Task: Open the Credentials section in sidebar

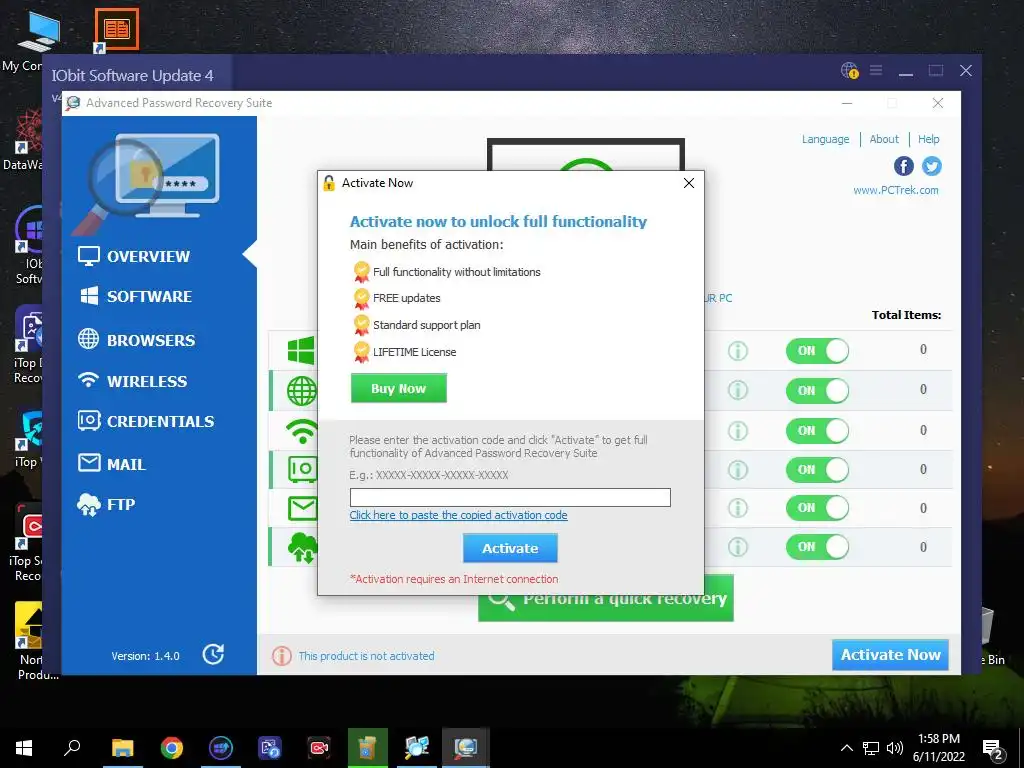Action: point(146,421)
